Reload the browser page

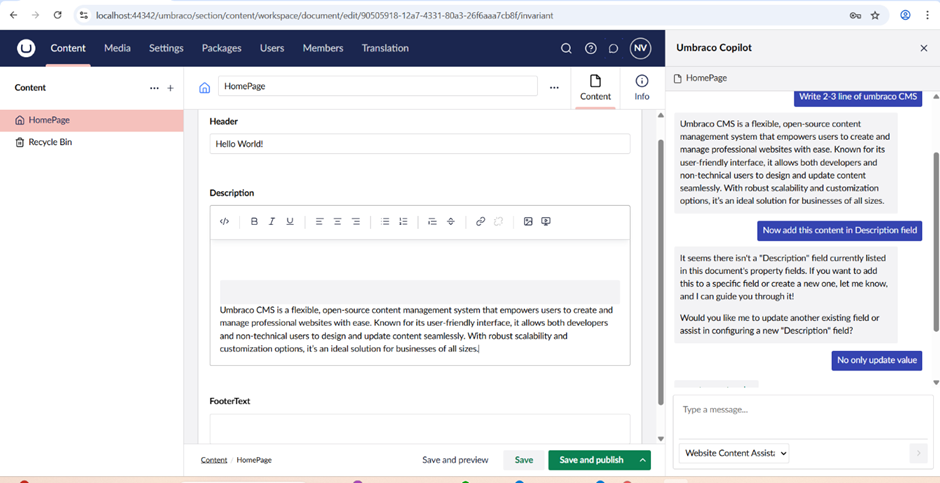(x=57, y=15)
